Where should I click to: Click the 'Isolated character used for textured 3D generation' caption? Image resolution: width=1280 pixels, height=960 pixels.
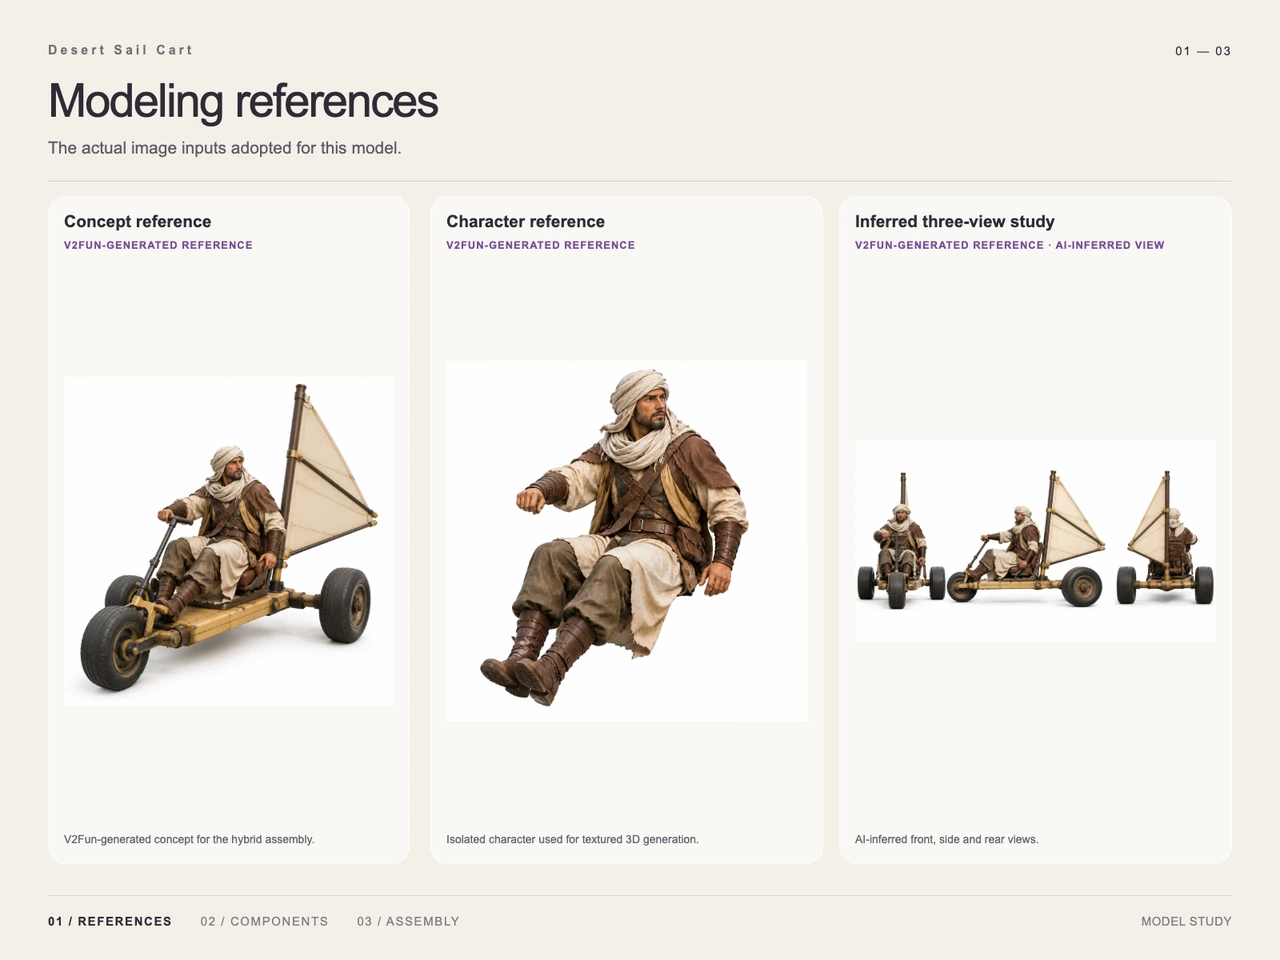pyautogui.click(x=572, y=839)
